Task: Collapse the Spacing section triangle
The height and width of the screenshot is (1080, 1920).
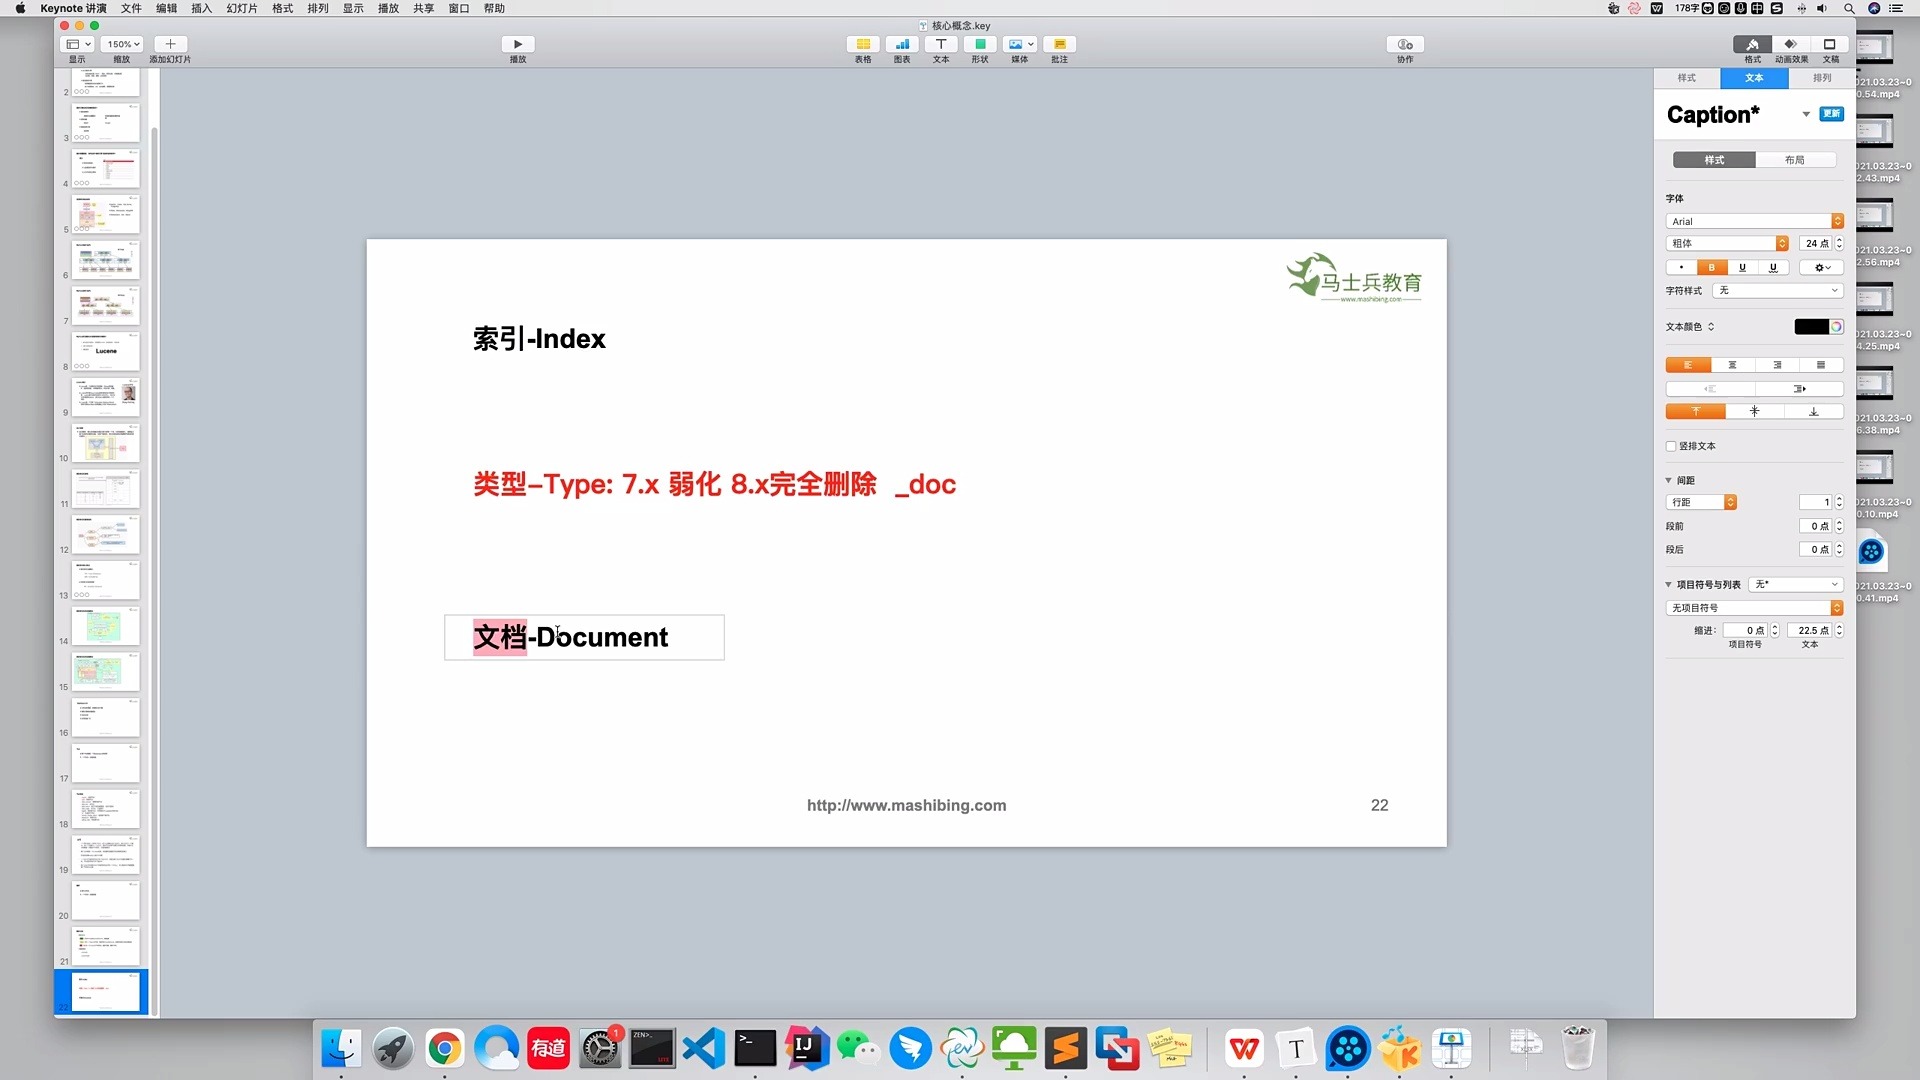Action: (1668, 480)
